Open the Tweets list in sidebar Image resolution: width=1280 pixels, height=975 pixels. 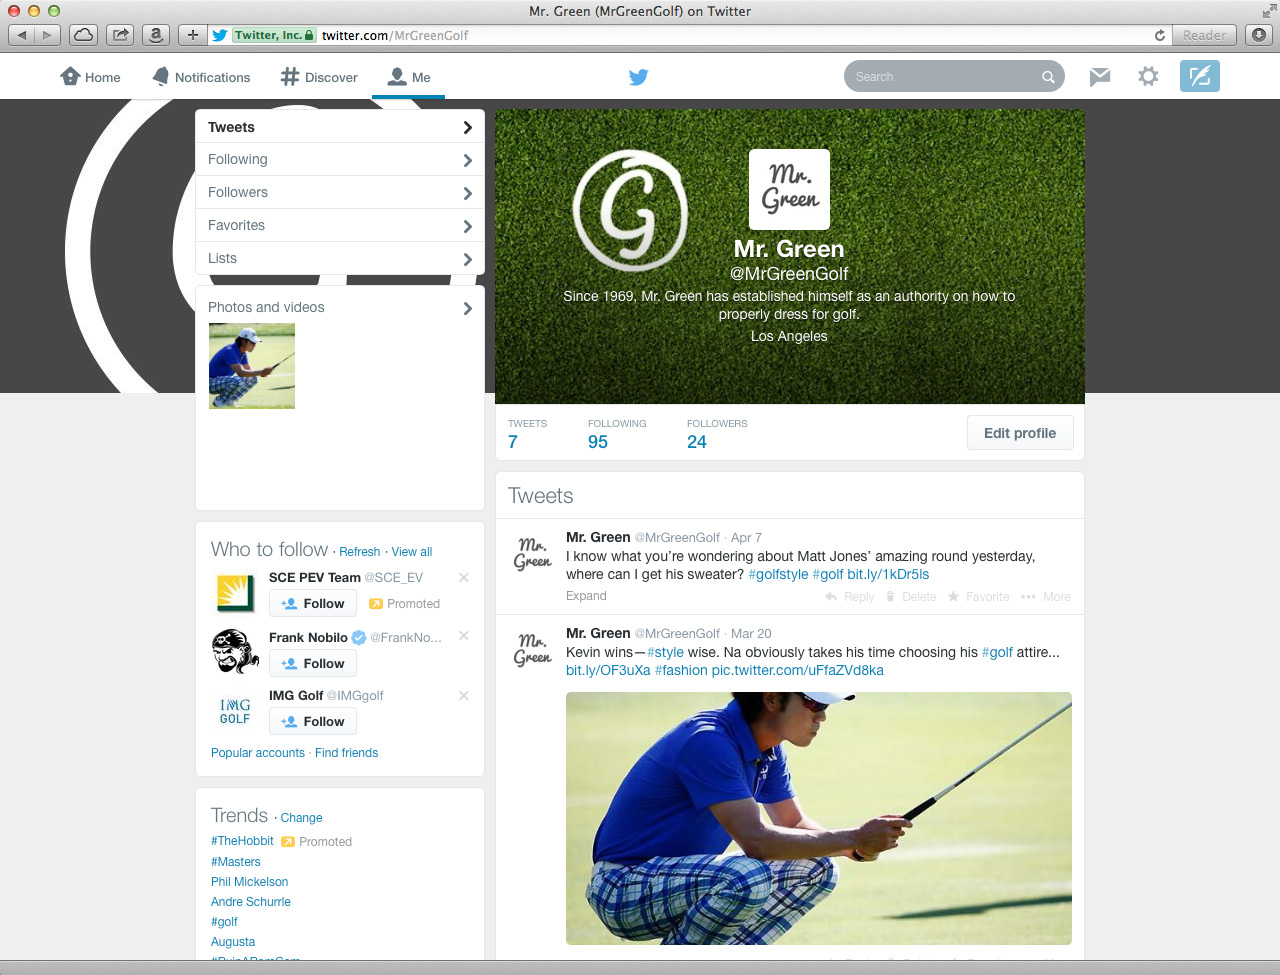pyautogui.click(x=340, y=127)
